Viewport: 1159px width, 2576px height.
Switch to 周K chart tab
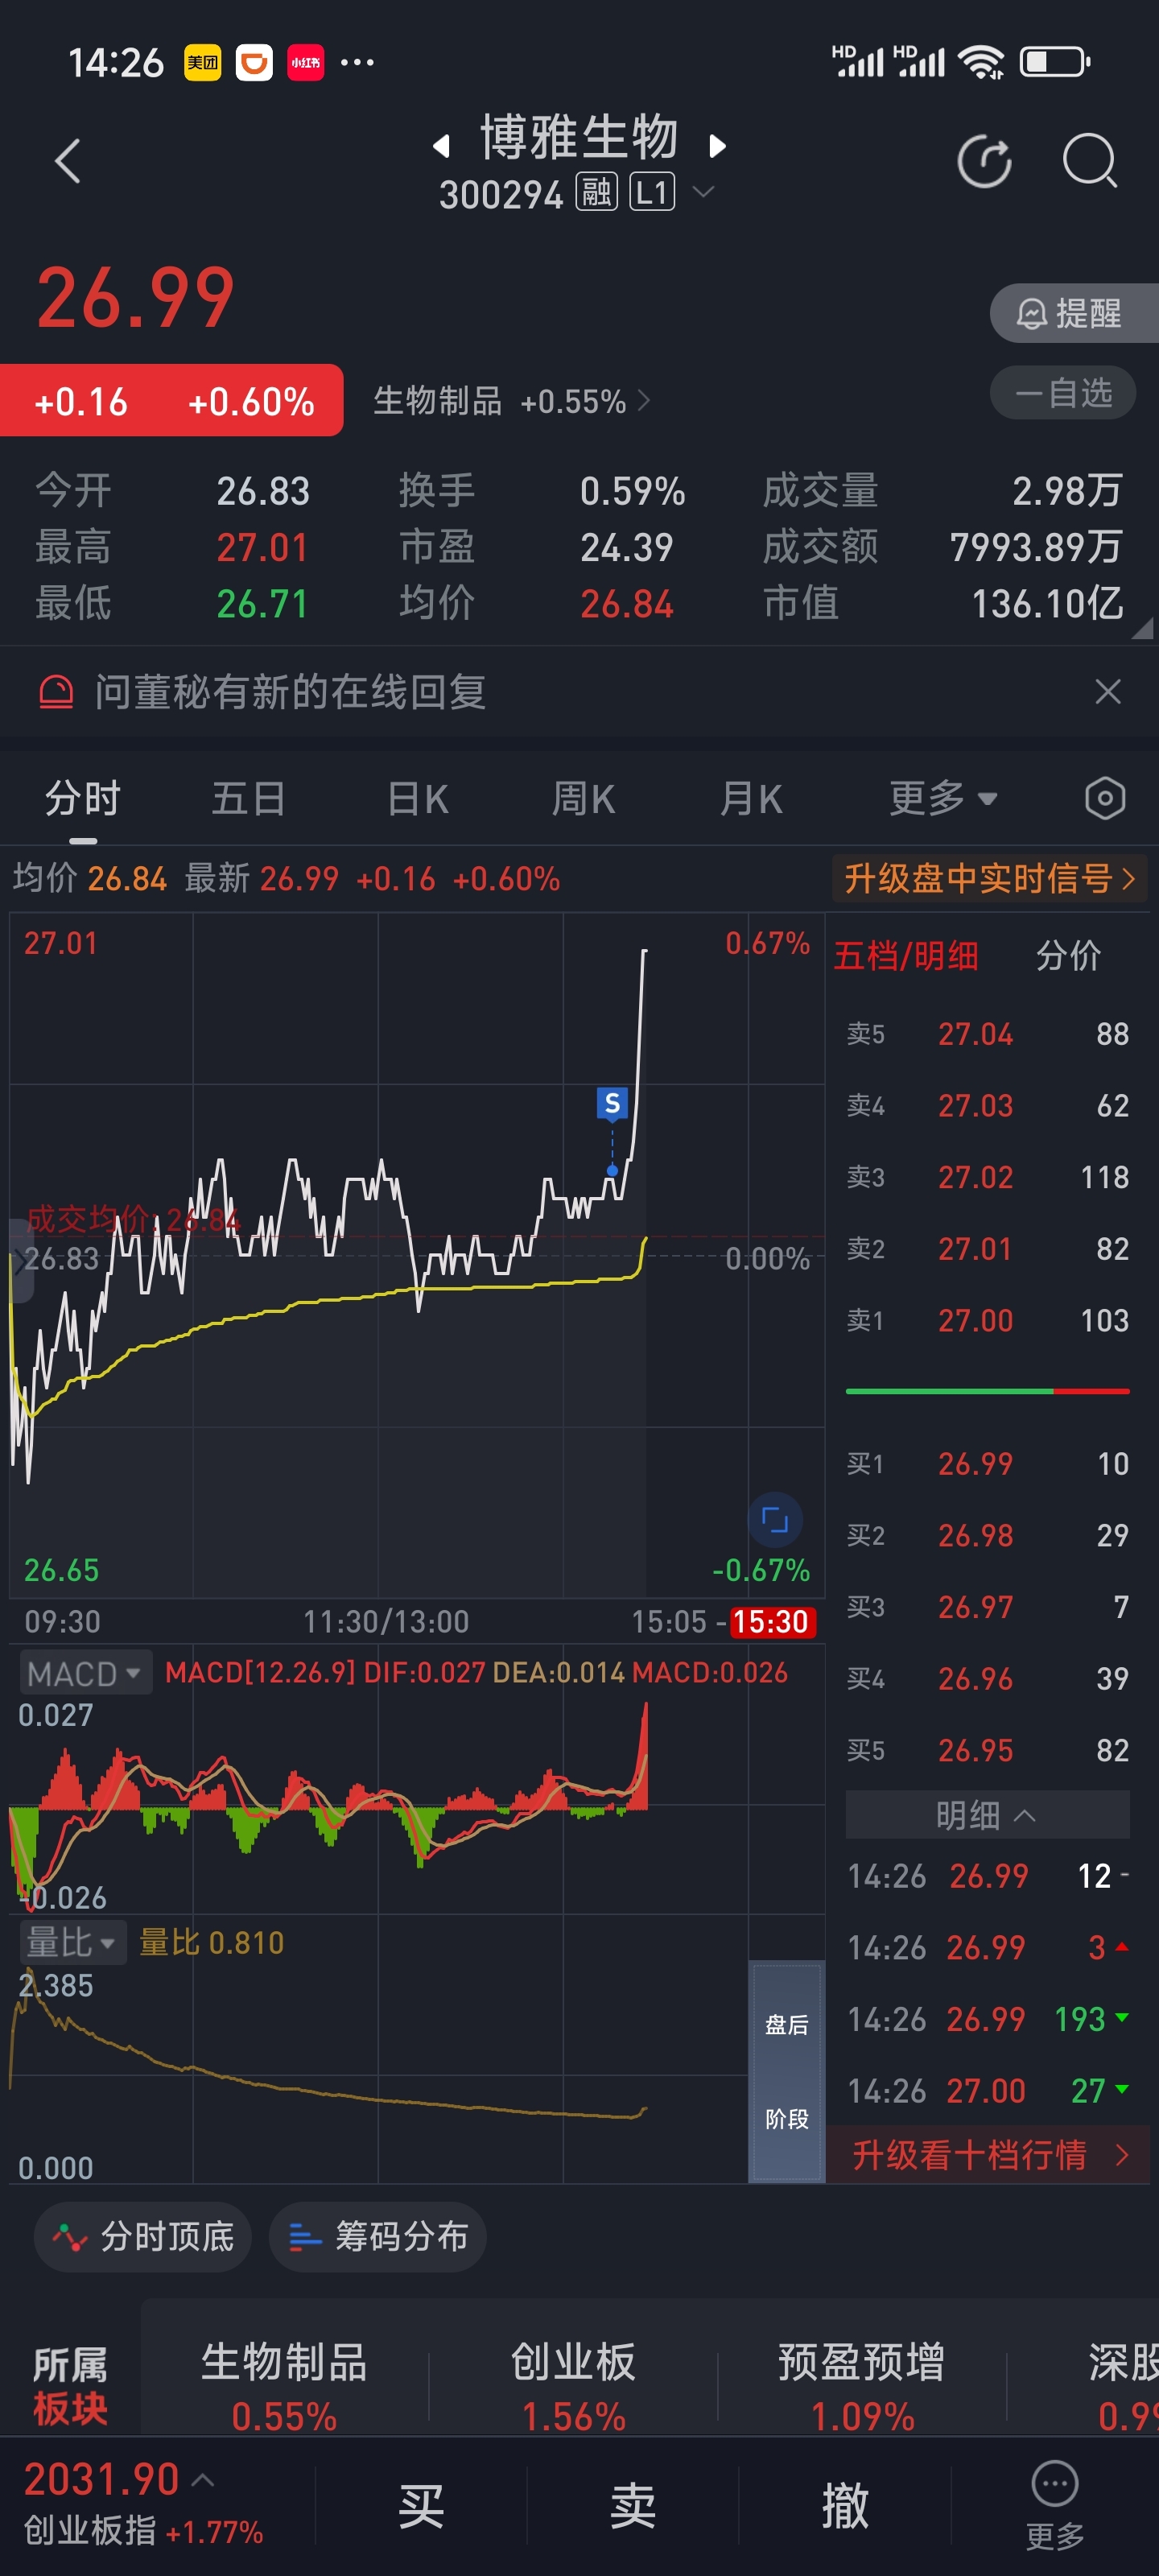[x=583, y=799]
